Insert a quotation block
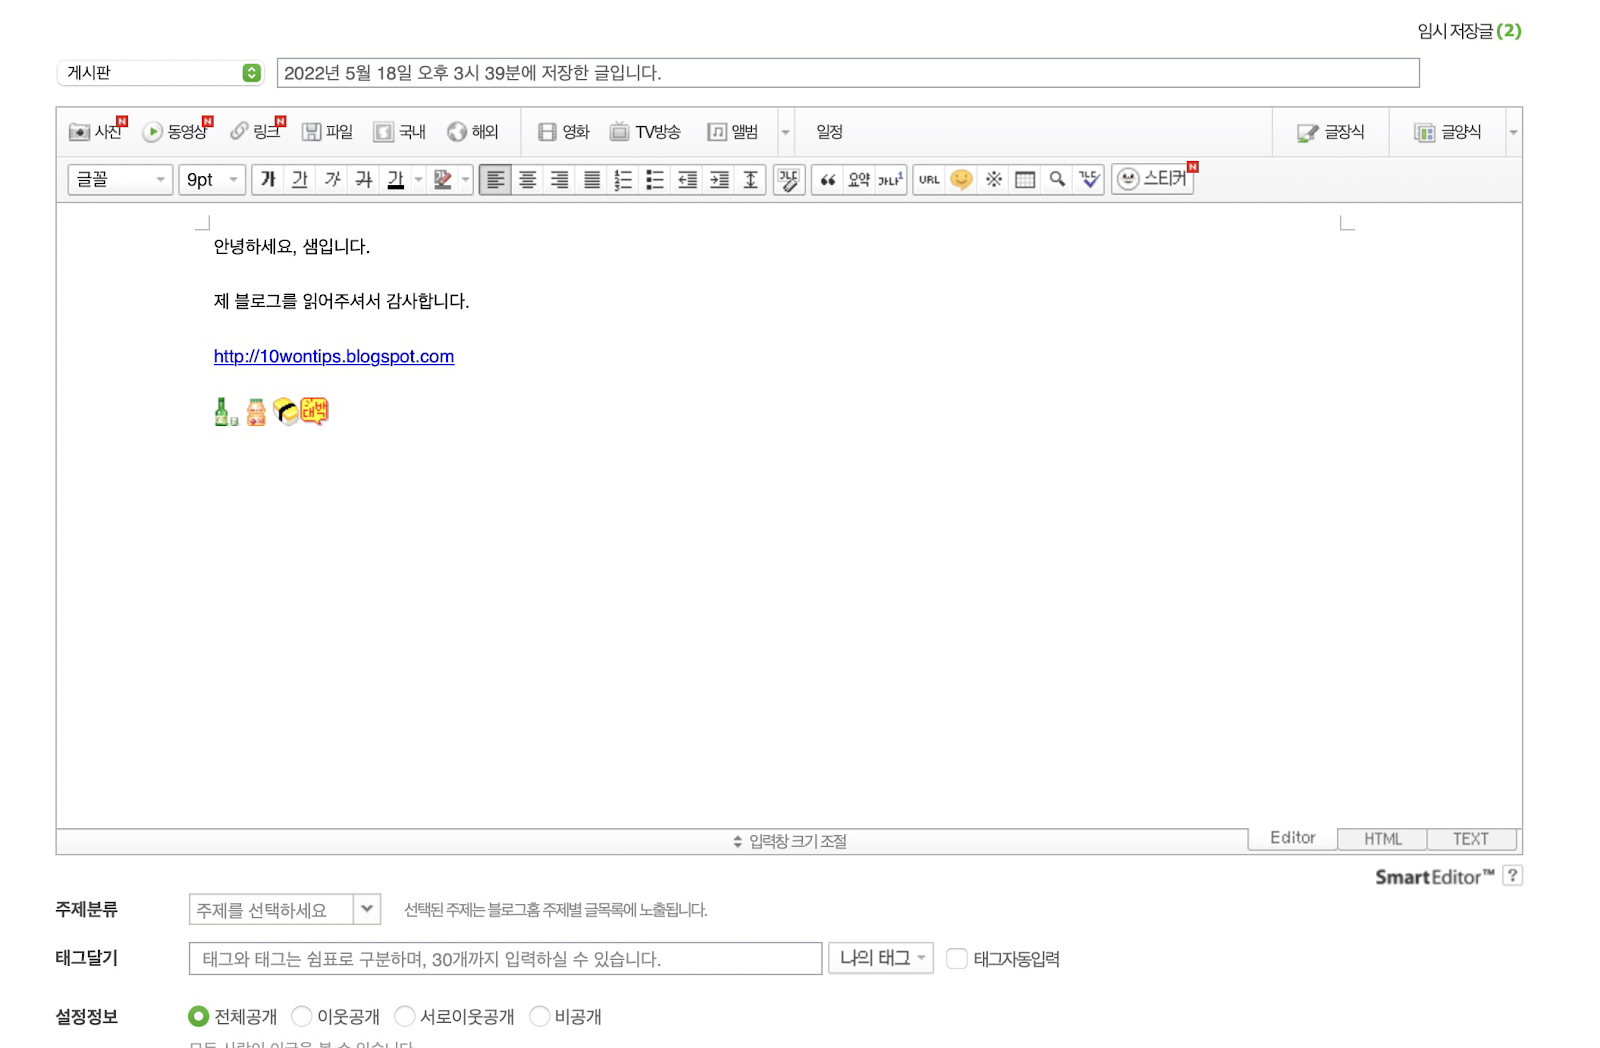Screen dimensions: 1600x1048 point(828,180)
